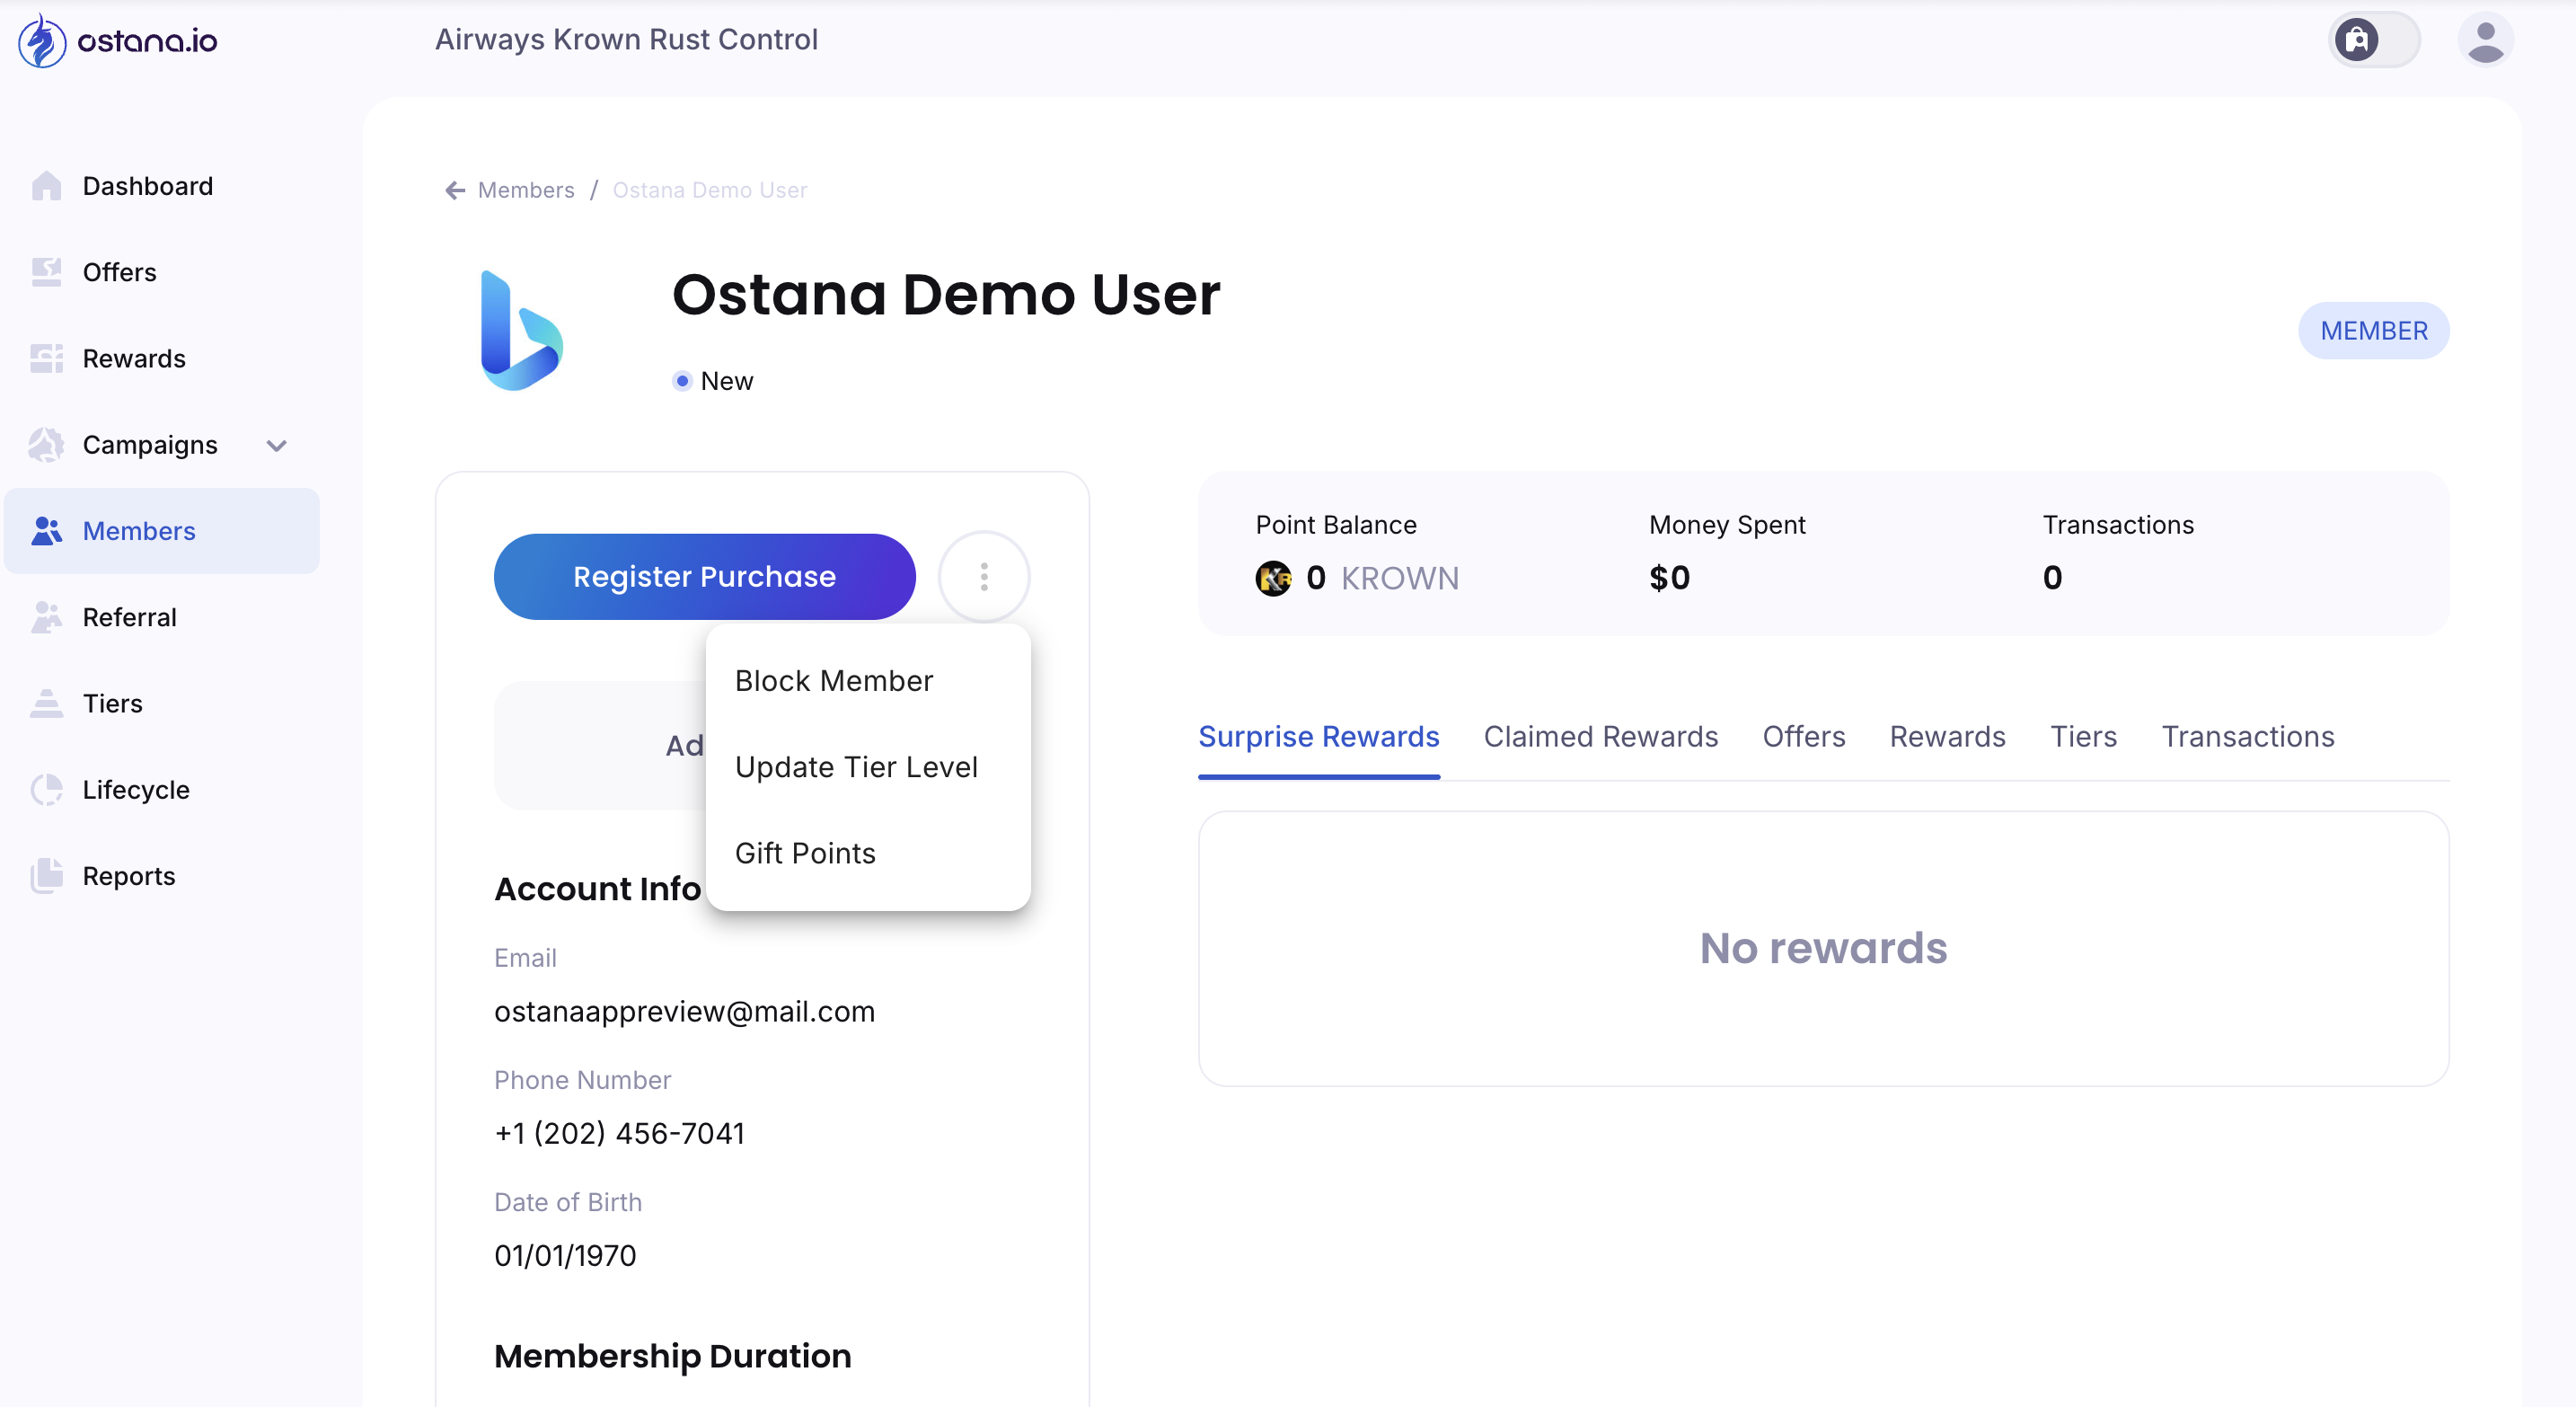The width and height of the screenshot is (2576, 1407).
Task: Click the Ostana Demo User avatar logo
Action: coord(522,330)
